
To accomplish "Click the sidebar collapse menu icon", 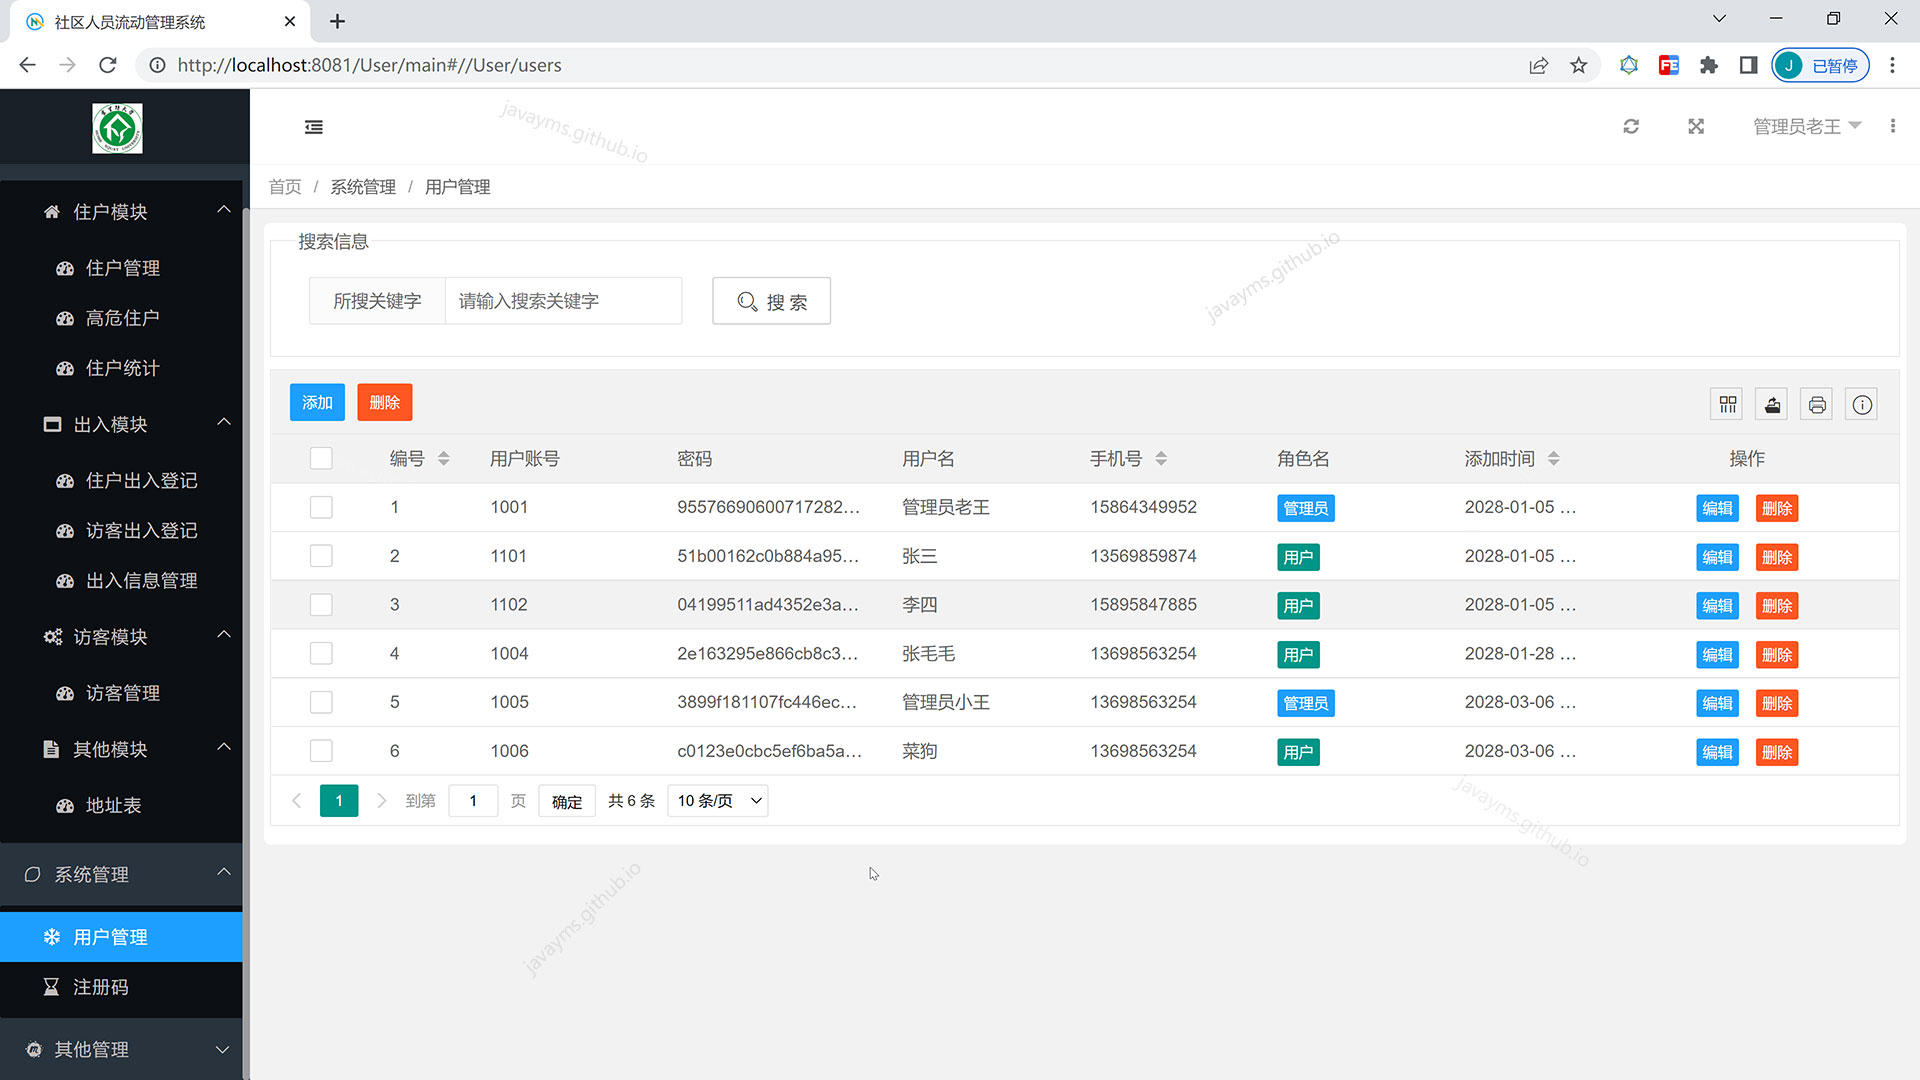I will click(x=313, y=127).
